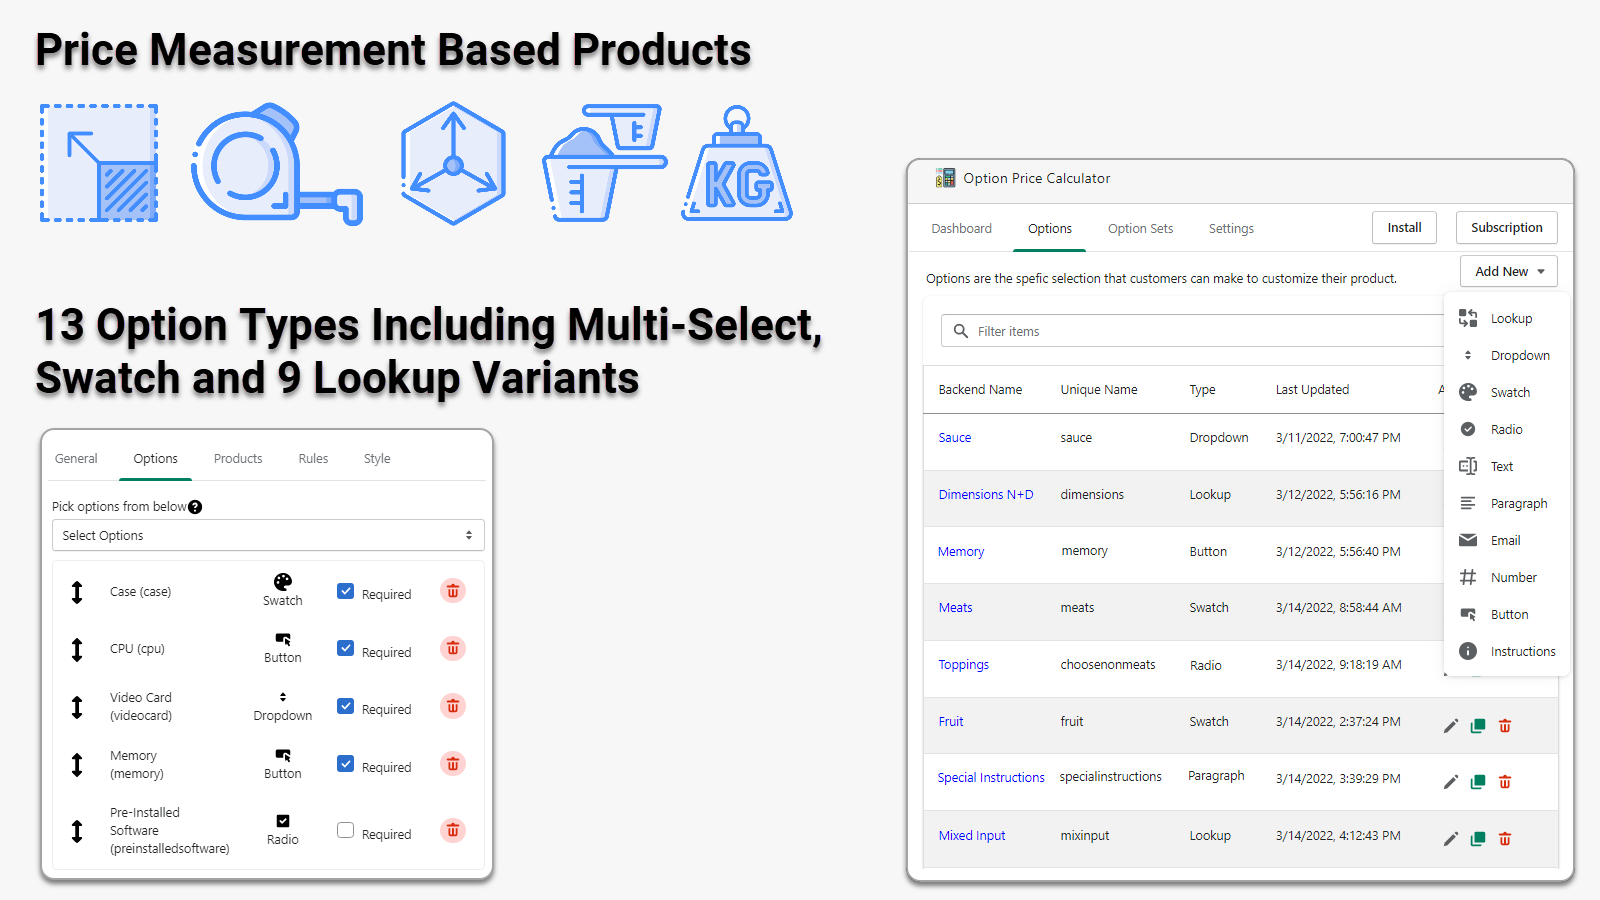Choose Swatch from Add New menu
The image size is (1600, 900).
1506,393
